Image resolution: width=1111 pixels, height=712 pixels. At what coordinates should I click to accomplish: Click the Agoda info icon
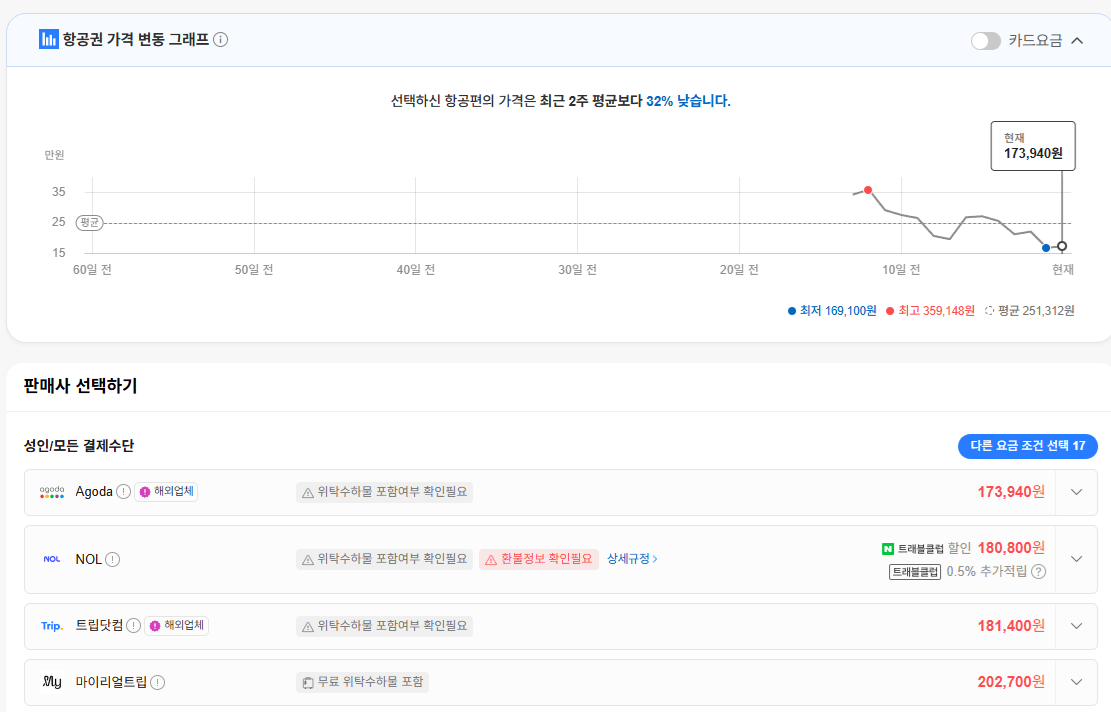122,491
